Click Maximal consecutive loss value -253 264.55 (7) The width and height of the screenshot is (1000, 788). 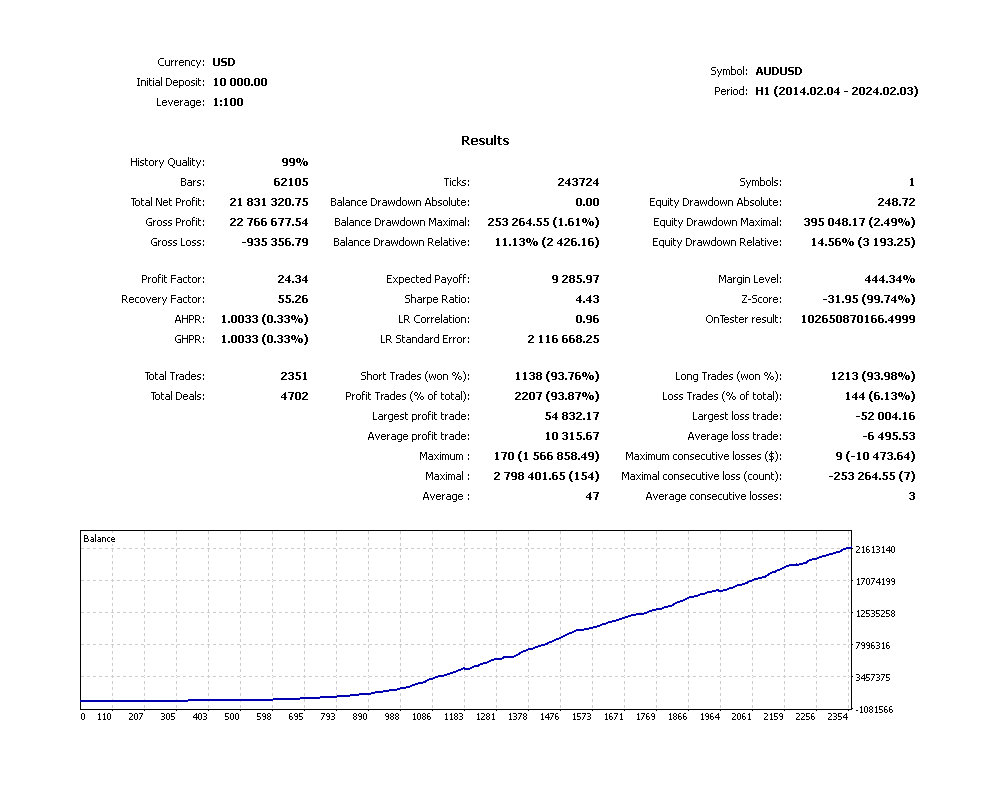872,476
